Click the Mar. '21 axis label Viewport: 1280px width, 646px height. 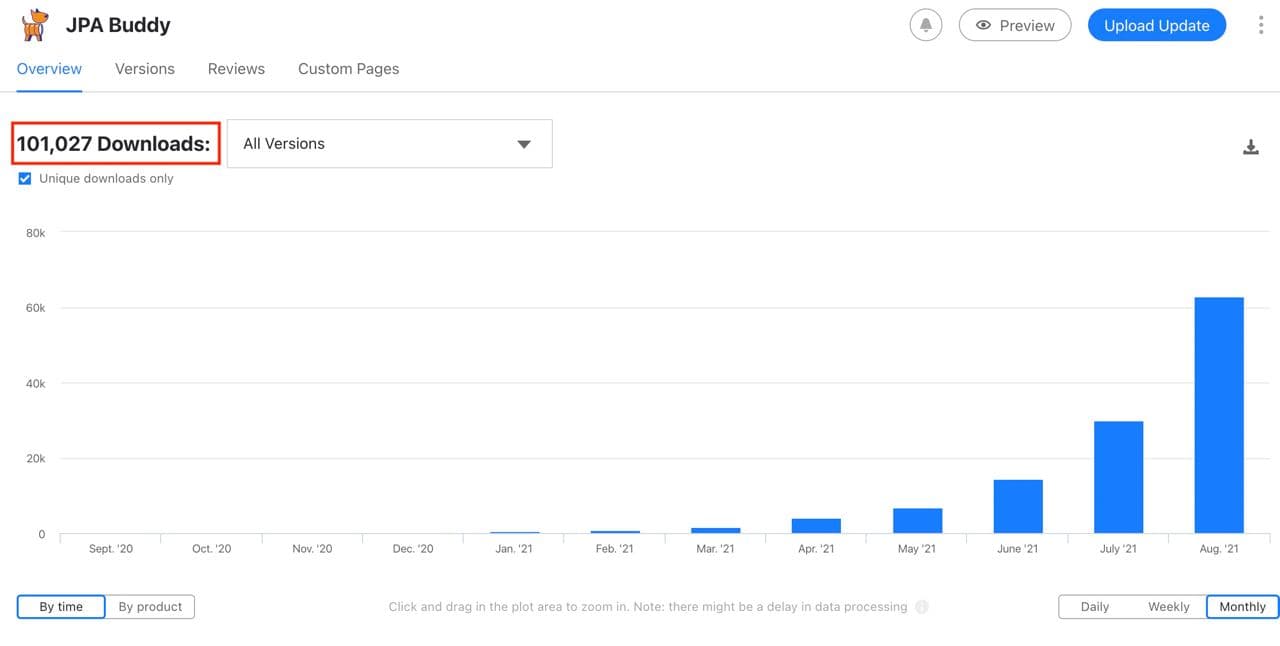click(x=715, y=549)
